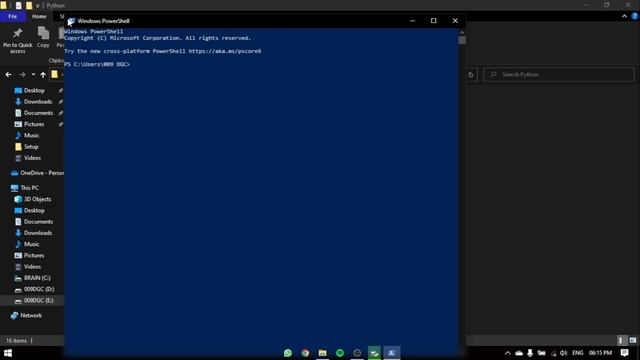Switch Explorer to details view icon
The width and height of the screenshot is (640, 360).
coord(620,340)
